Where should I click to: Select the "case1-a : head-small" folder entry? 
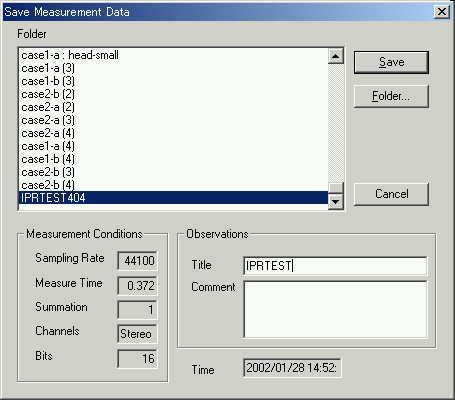173,55
